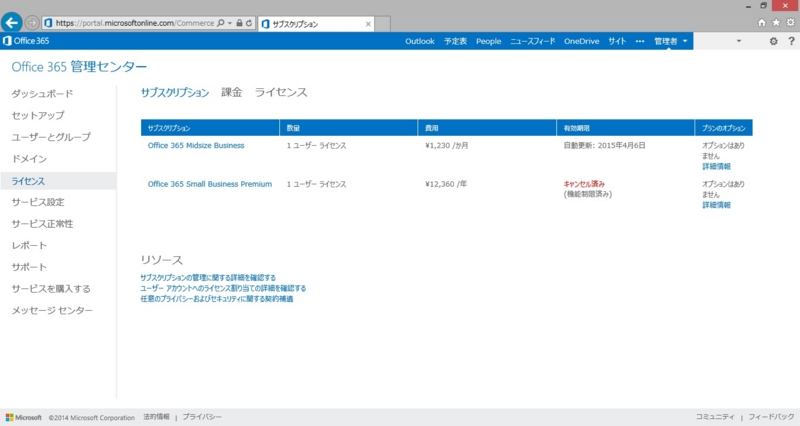
Task: Switch to the 課金 tab
Action: coord(232,92)
